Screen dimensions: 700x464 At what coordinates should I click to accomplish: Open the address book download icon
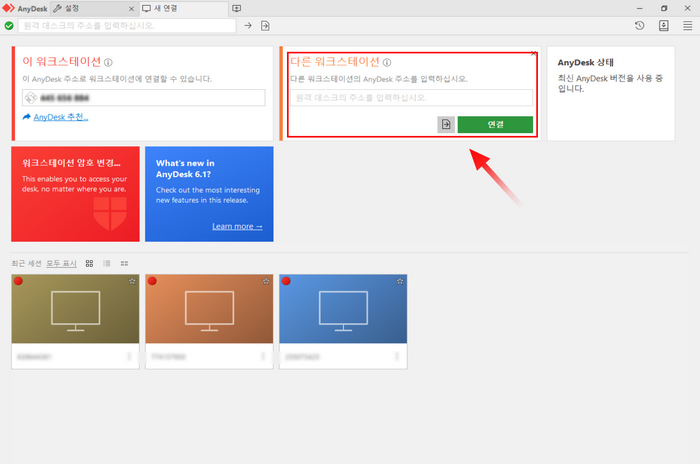[x=664, y=25]
